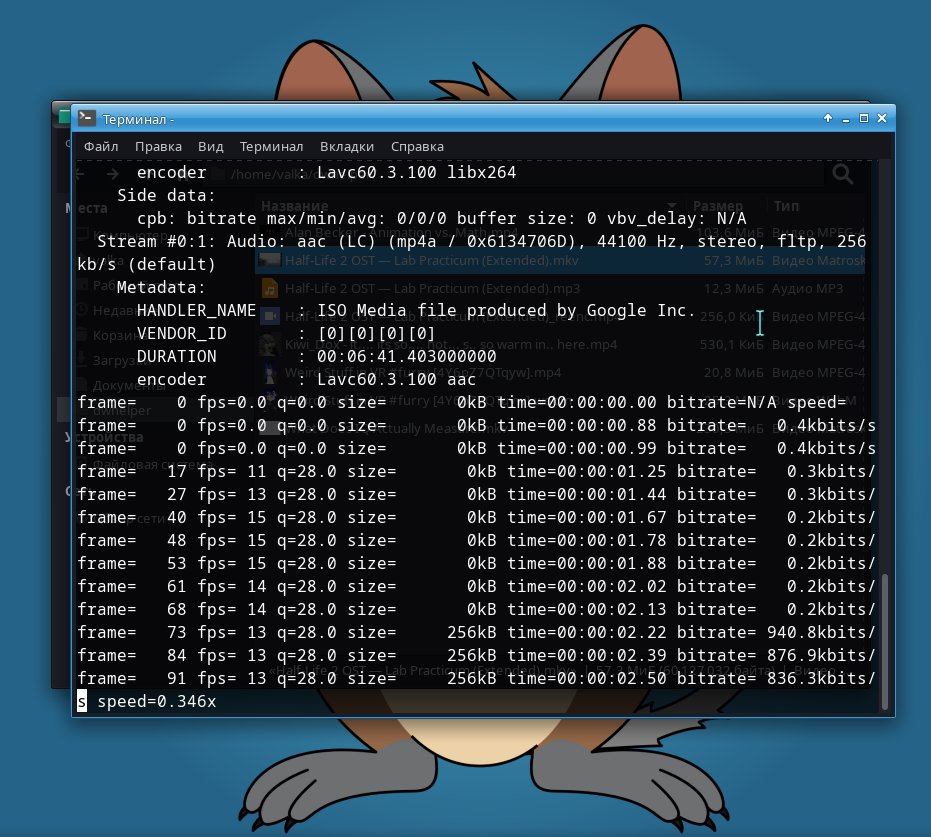Image resolution: width=931 pixels, height=837 pixels.
Task: Click the text 'Lavc60.3.100 aac'
Action: point(396,379)
